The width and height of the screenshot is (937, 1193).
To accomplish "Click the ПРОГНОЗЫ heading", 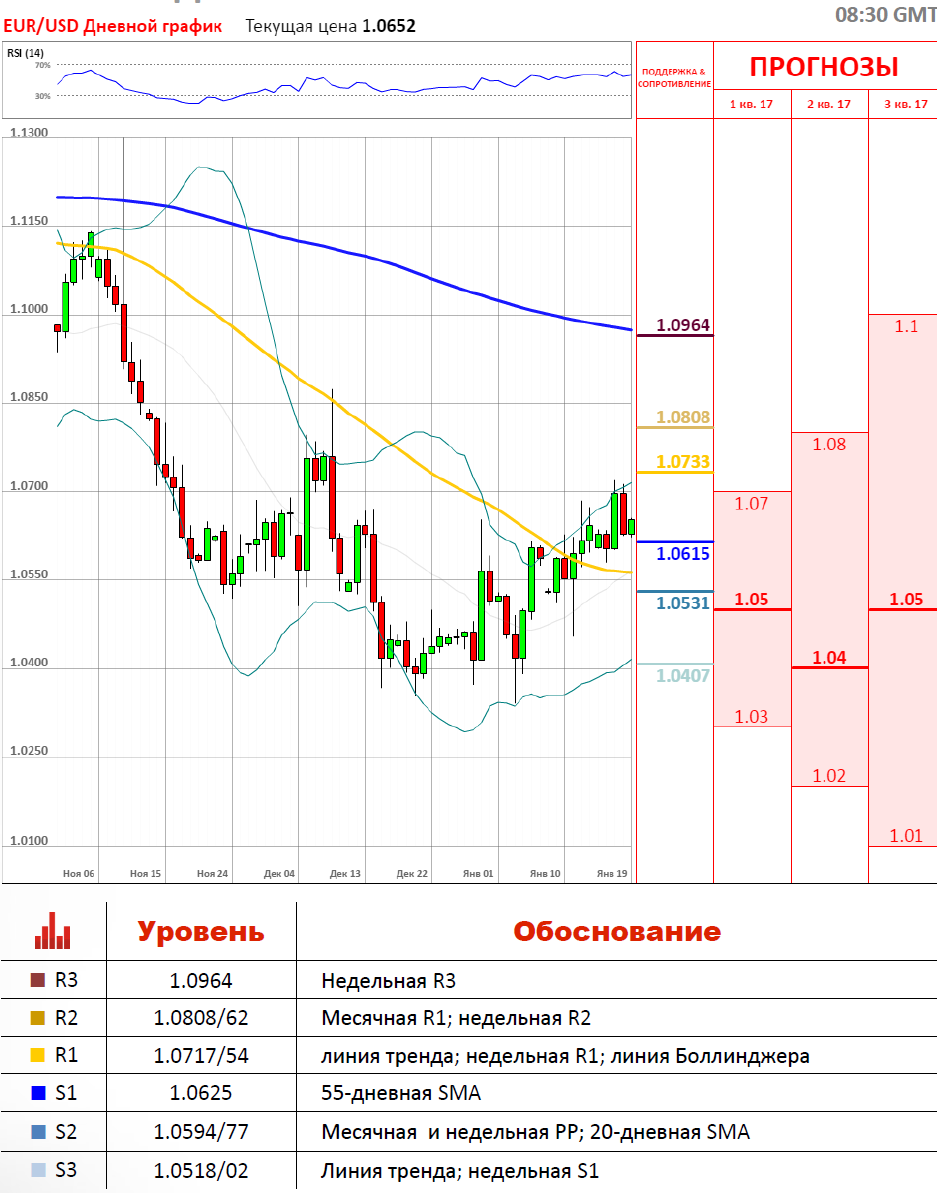I will tap(824, 67).
